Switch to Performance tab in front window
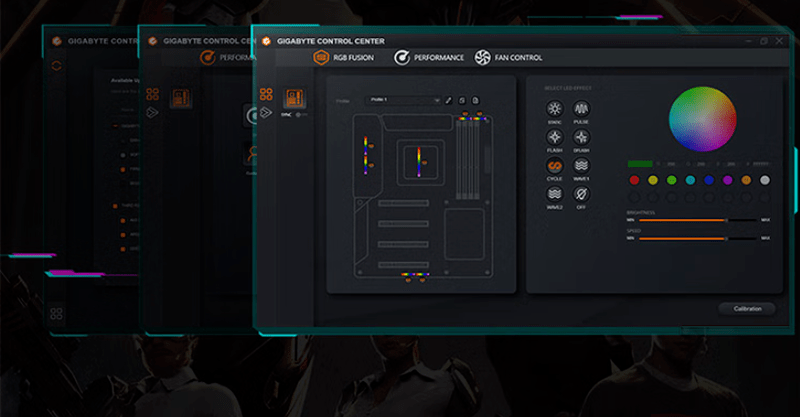 tap(429, 58)
